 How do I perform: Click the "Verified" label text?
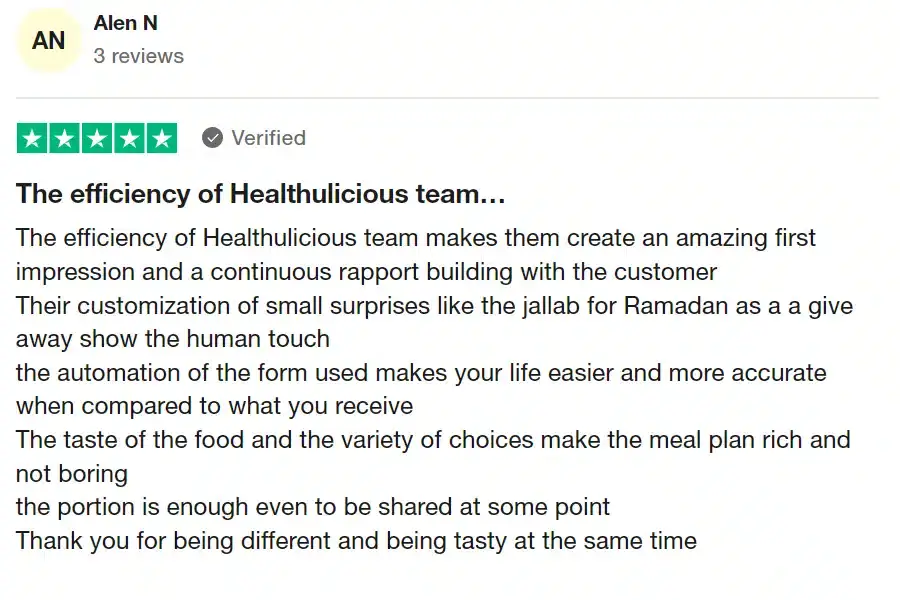coord(268,138)
